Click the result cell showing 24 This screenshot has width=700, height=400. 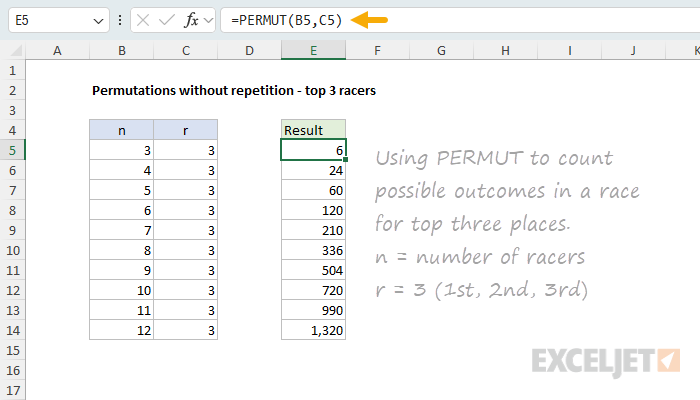[313, 170]
